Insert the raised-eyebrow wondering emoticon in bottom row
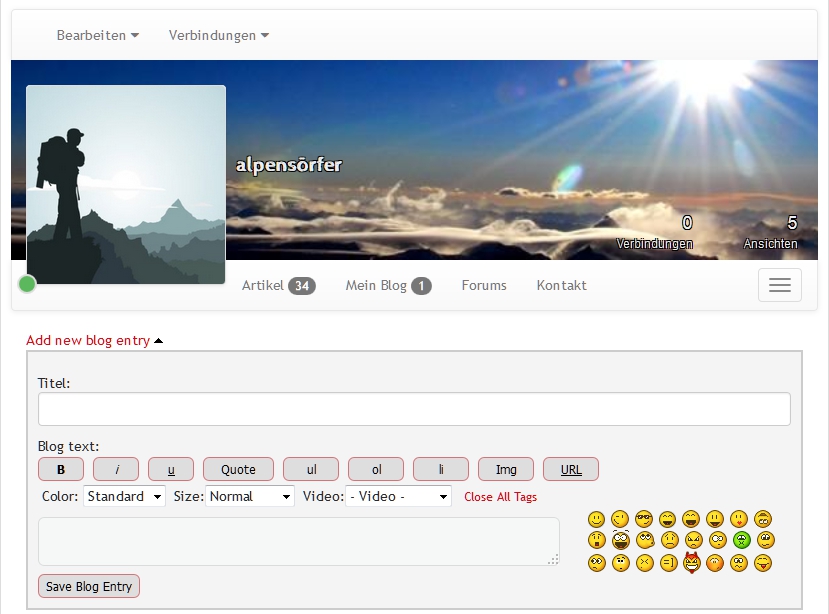Screen dimensions: 829x614 coord(621,563)
